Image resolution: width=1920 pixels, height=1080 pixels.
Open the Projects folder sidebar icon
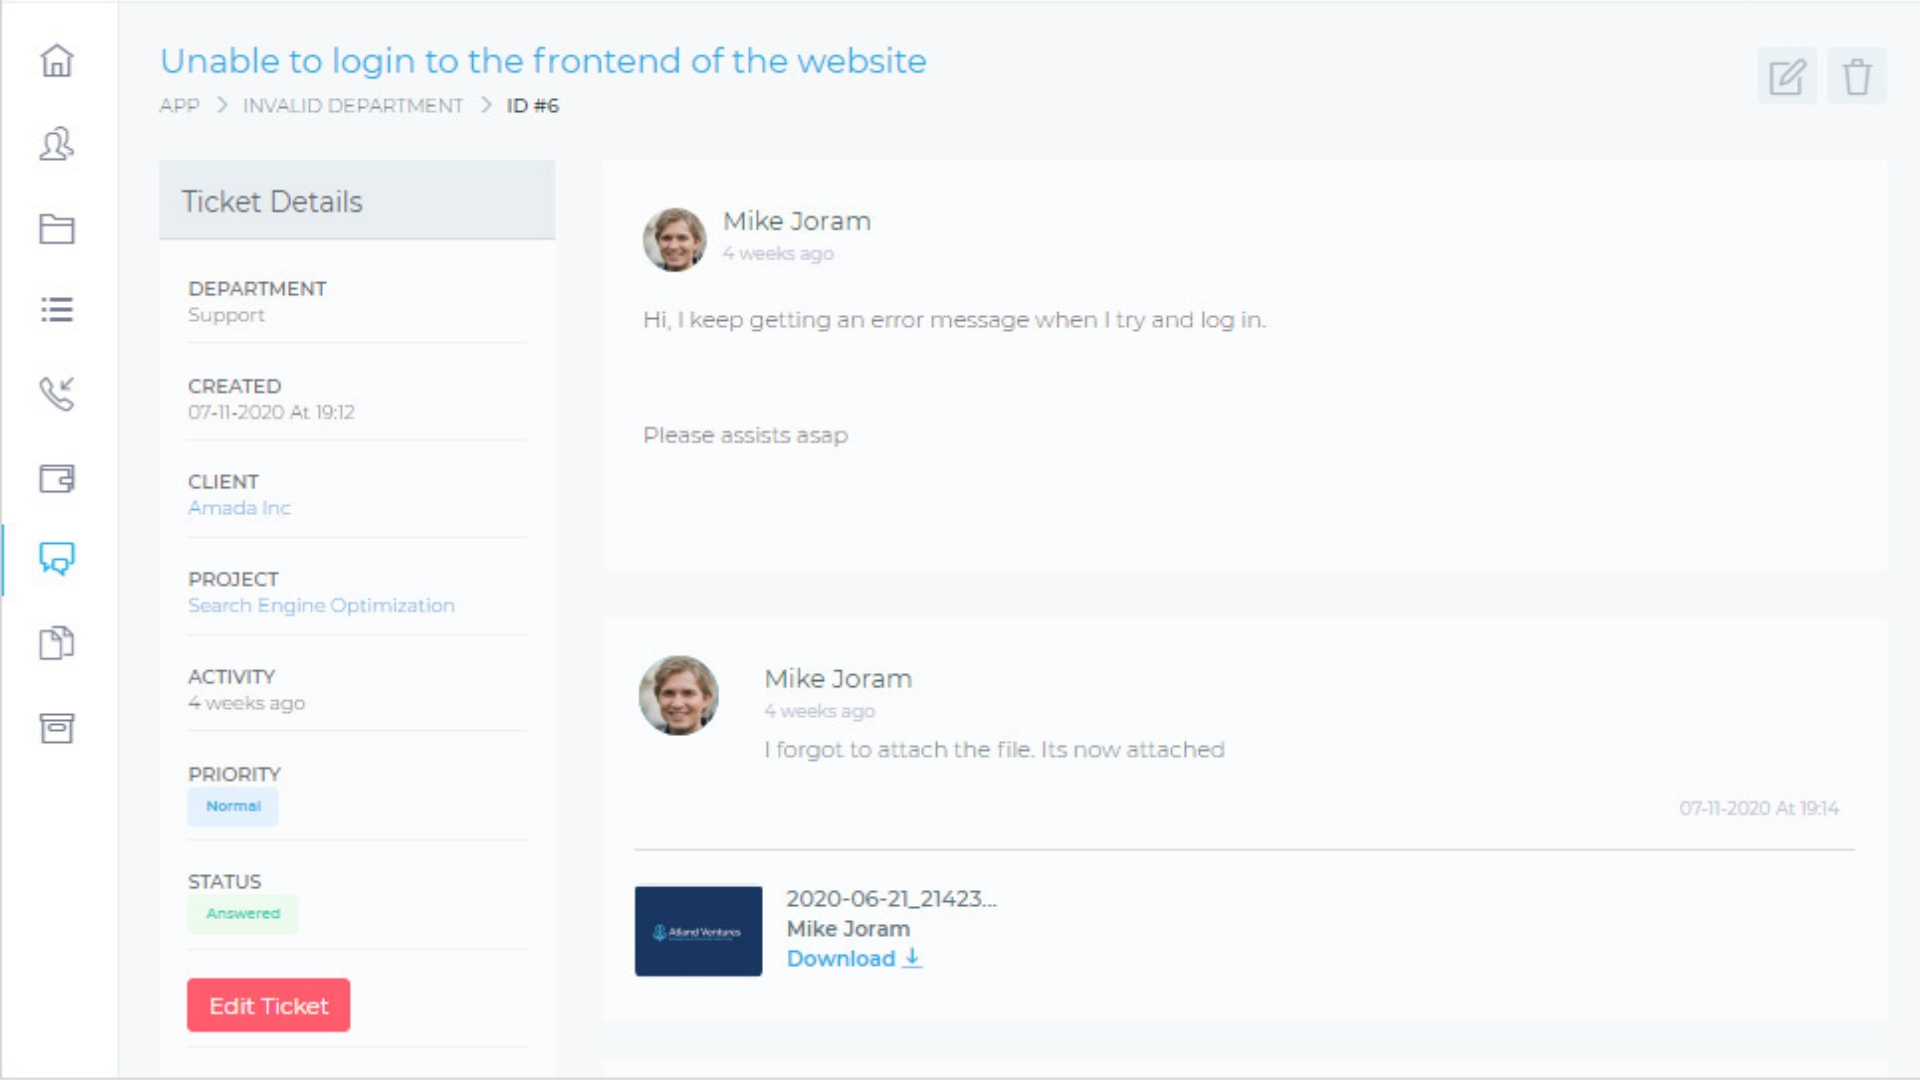coord(57,229)
